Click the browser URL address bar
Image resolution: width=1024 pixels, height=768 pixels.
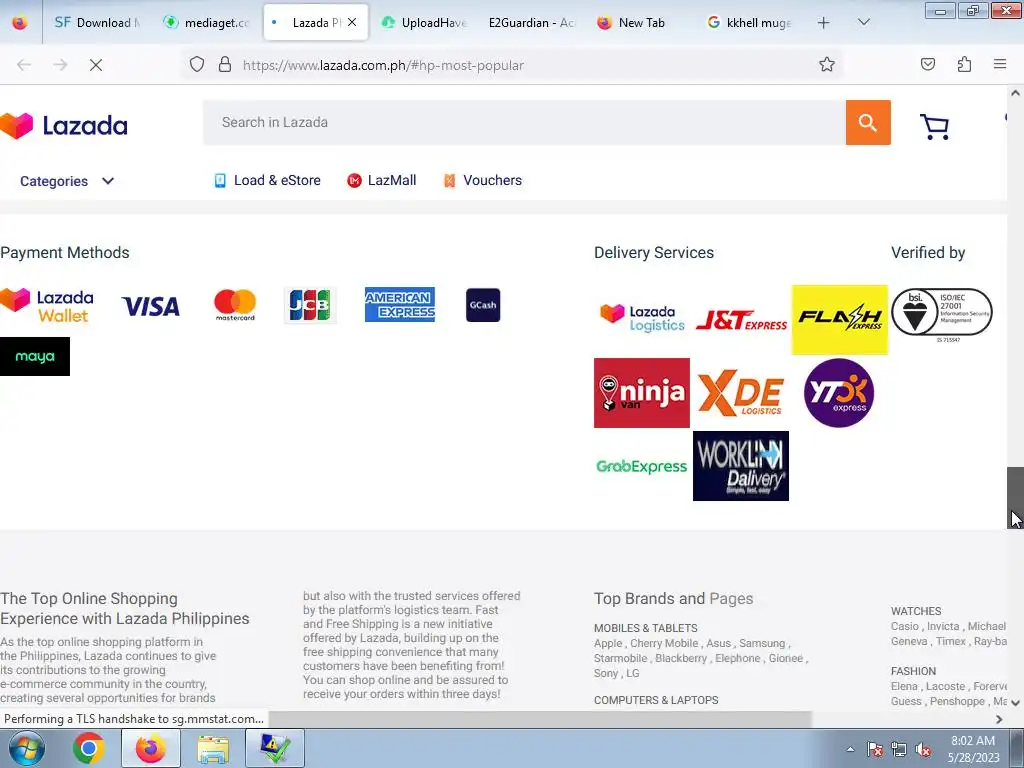click(x=513, y=65)
